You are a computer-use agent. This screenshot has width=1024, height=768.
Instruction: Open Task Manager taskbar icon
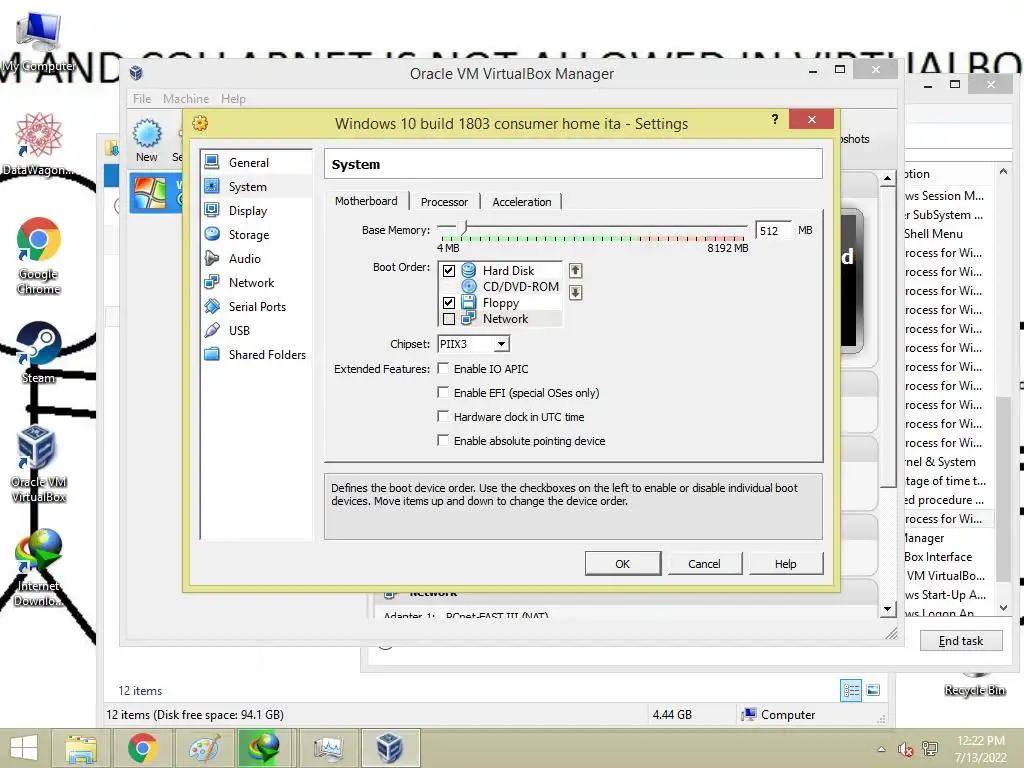(x=328, y=748)
